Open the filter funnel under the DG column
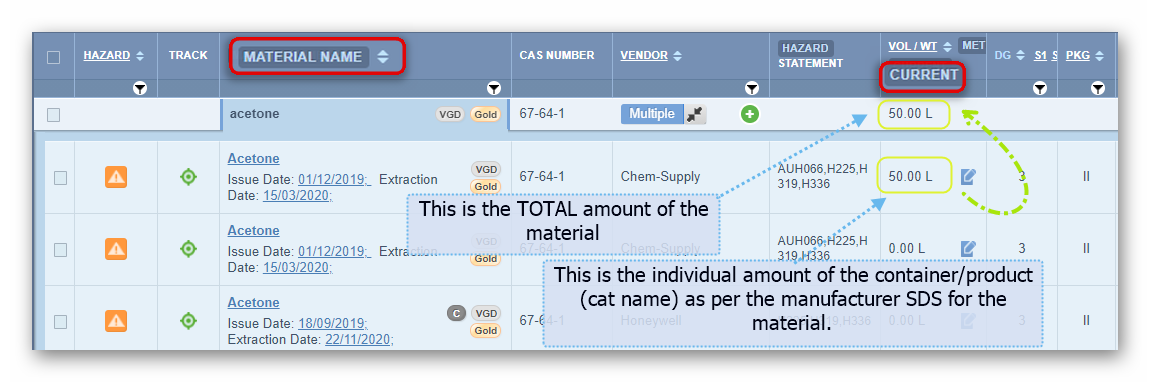Viewport: 1150px width, 382px height. pos(1039,89)
